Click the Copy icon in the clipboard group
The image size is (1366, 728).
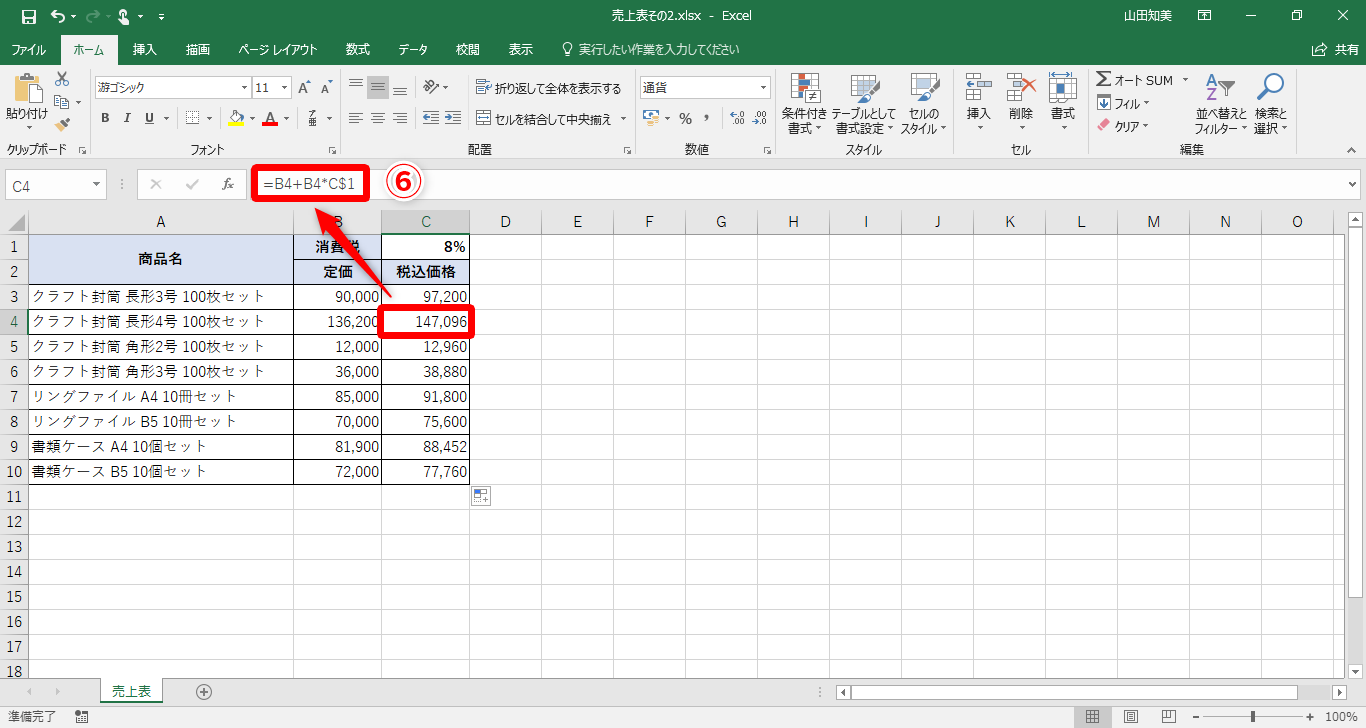click(x=62, y=102)
